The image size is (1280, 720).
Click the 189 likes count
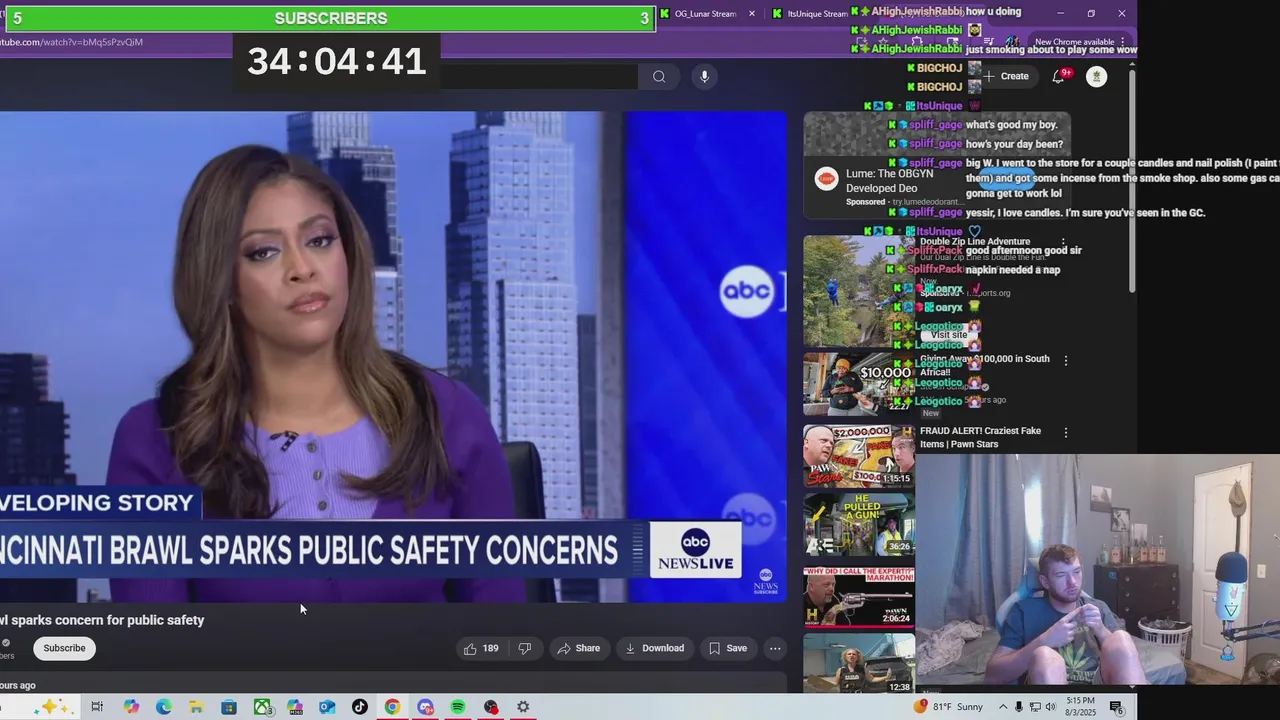[490, 648]
